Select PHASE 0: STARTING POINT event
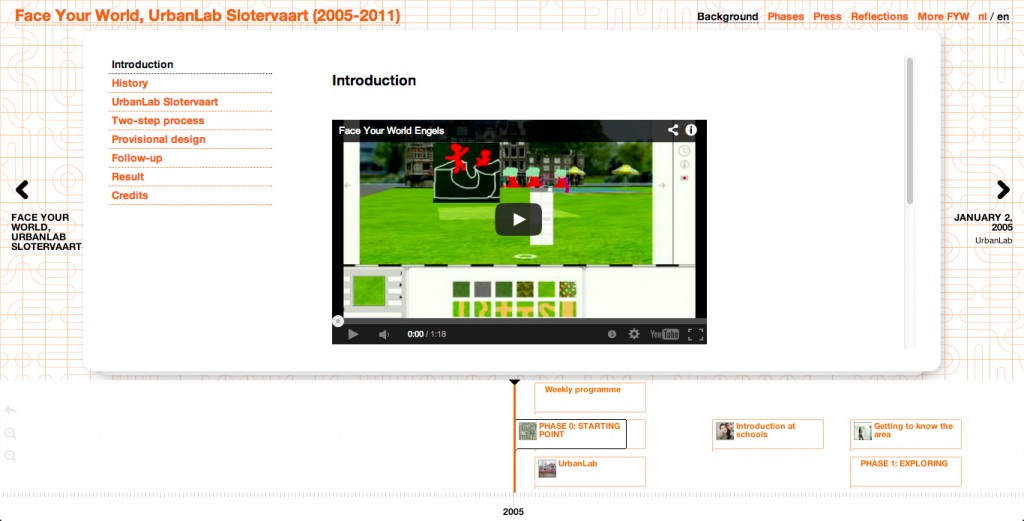Viewport: 1024px width, 521px height. pyautogui.click(x=571, y=434)
